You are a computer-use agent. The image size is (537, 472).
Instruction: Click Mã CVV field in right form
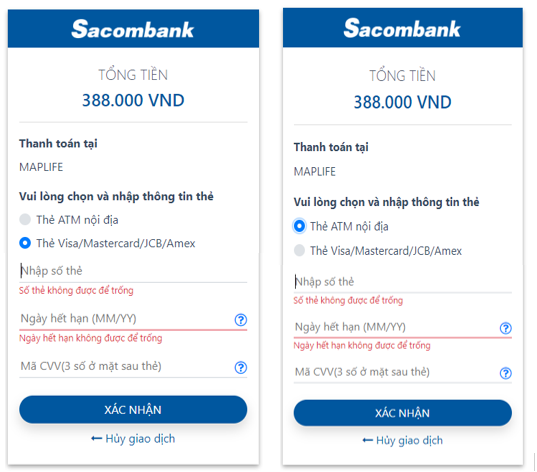click(x=396, y=372)
